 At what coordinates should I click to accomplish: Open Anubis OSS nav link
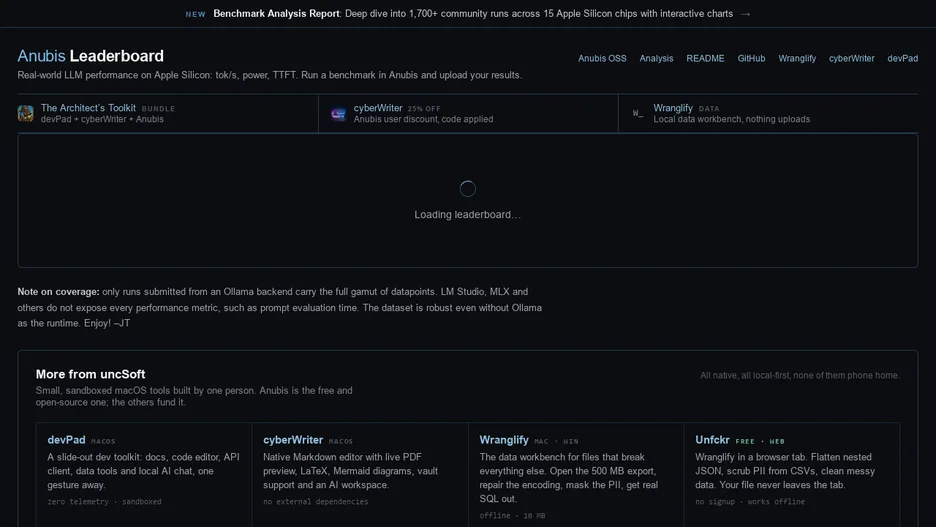point(602,58)
